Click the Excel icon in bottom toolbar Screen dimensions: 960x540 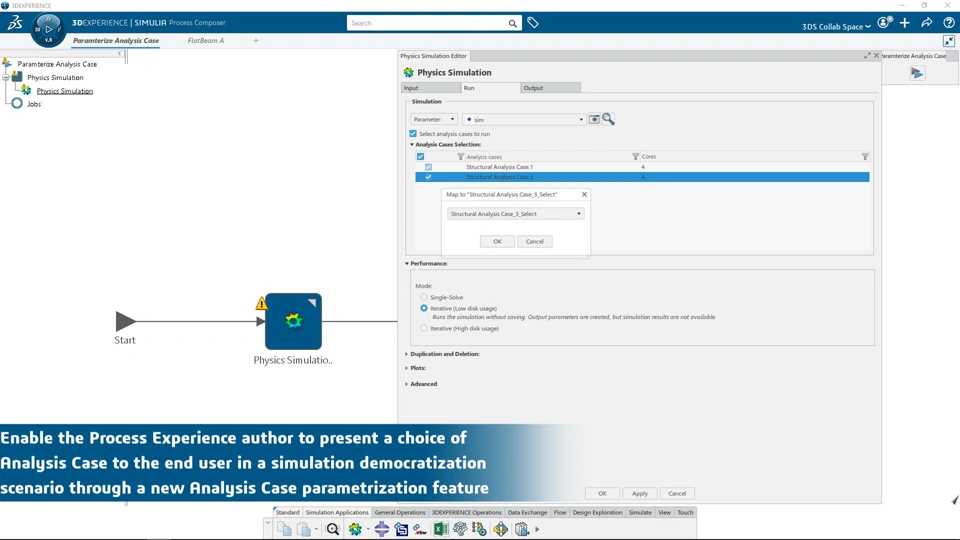pyautogui.click(x=441, y=529)
